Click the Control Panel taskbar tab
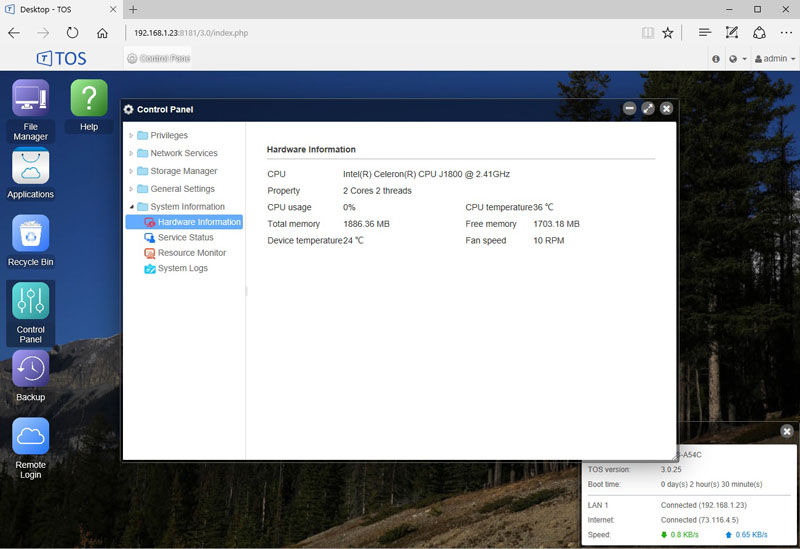Image resolution: width=800 pixels, height=549 pixels. click(158, 58)
